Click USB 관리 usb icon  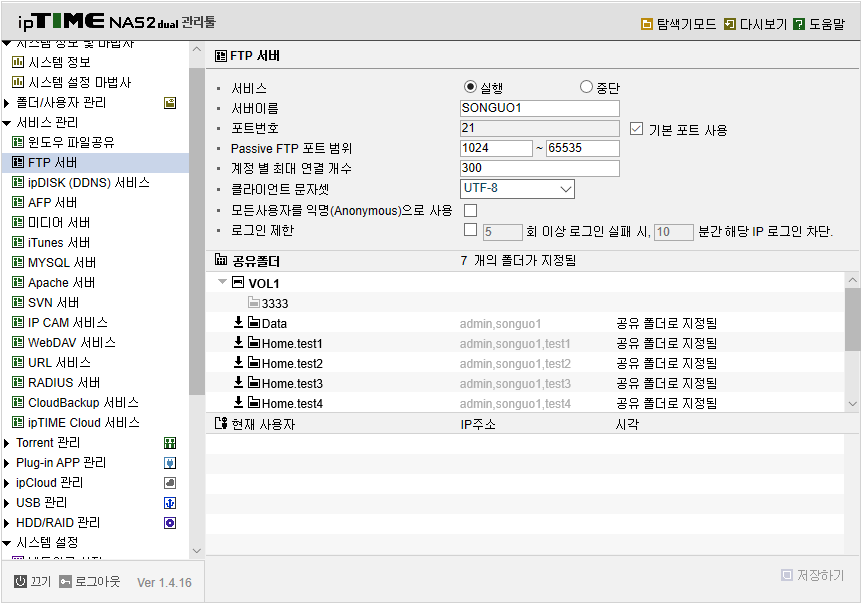[x=170, y=503]
